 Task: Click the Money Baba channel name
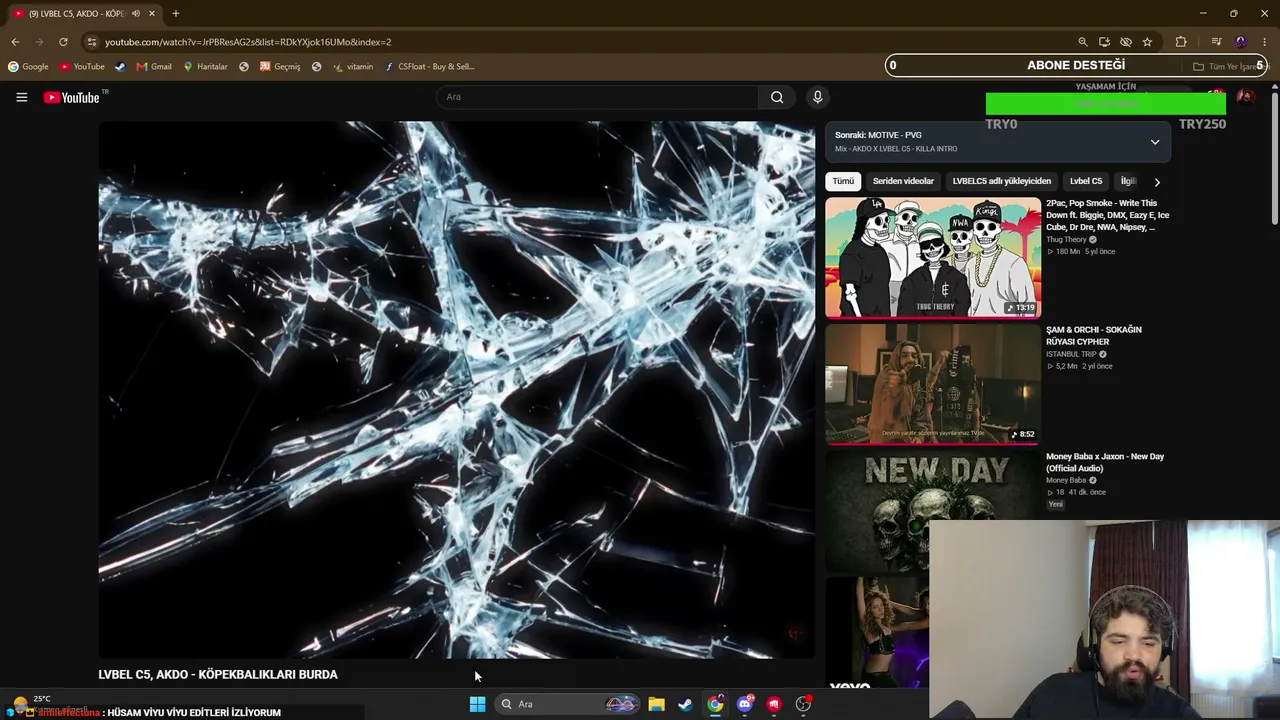[x=1066, y=481]
